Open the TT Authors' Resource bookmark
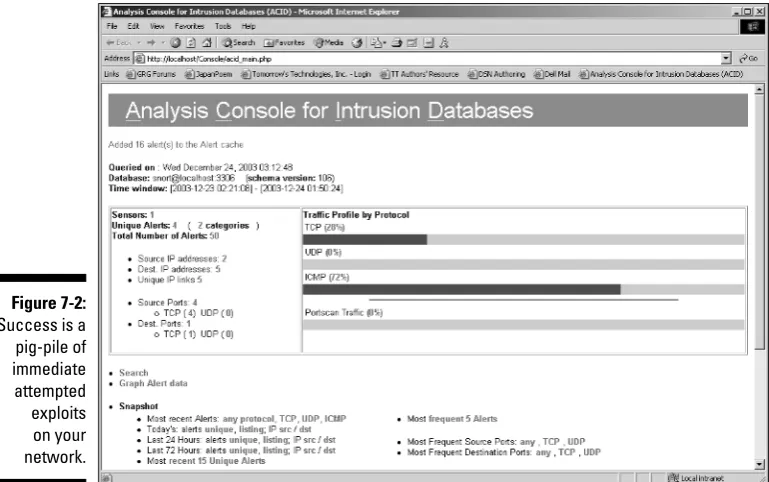The height and width of the screenshot is (482, 769). pyautogui.click(x=419, y=74)
